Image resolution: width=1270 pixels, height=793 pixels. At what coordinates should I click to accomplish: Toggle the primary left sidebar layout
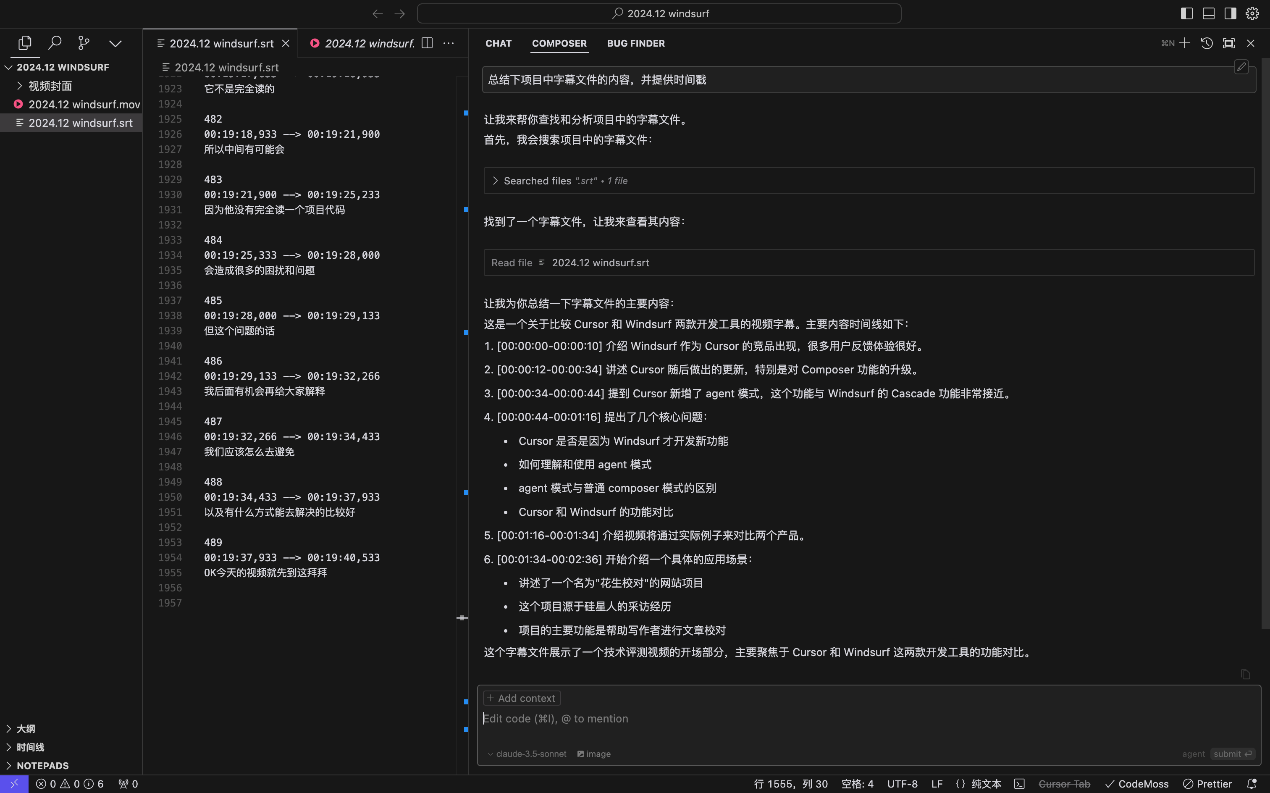click(x=1187, y=14)
